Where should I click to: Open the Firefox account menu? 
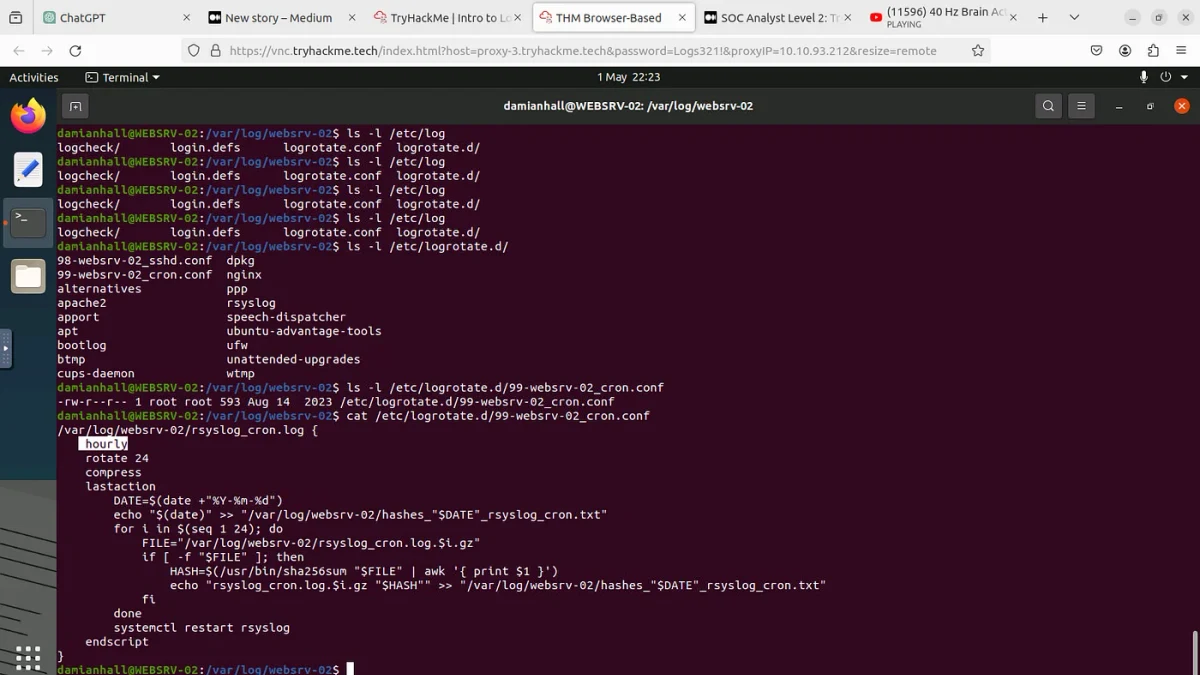coord(1125,51)
